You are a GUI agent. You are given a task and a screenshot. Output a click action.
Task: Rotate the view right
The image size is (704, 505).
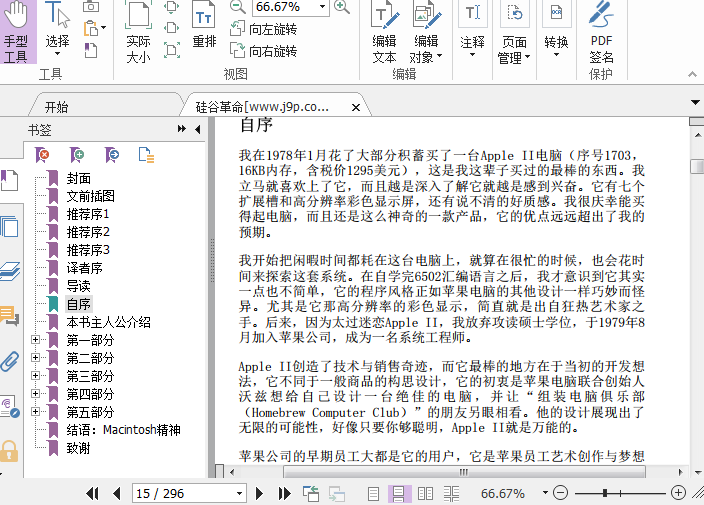263,50
